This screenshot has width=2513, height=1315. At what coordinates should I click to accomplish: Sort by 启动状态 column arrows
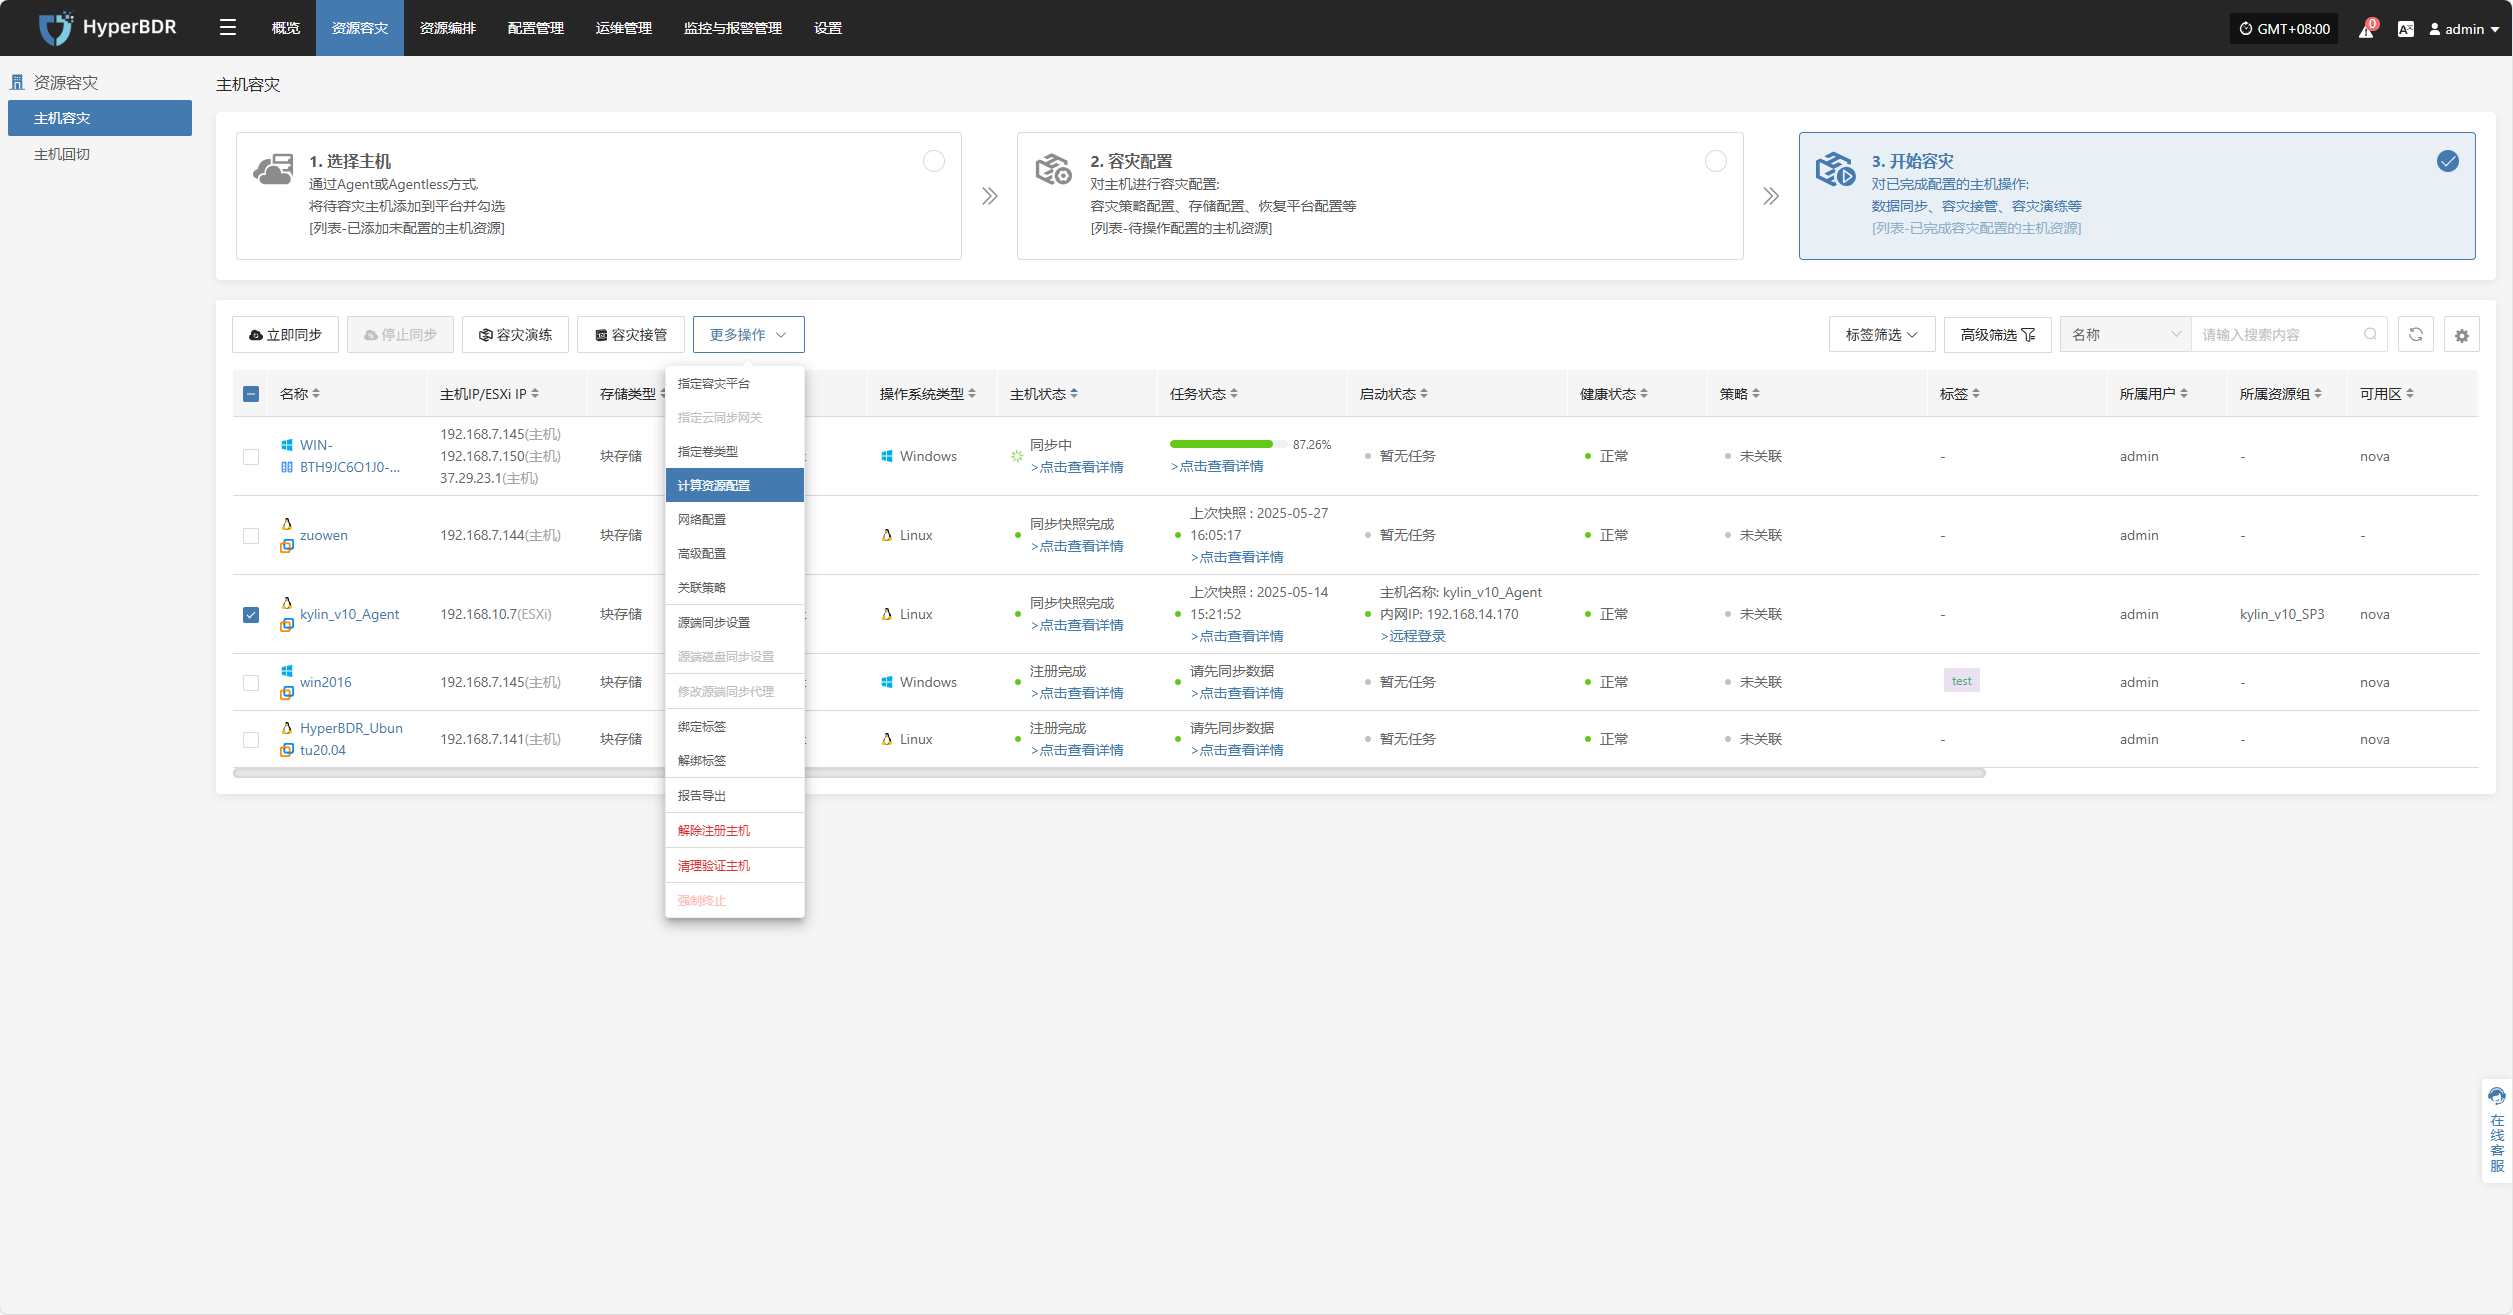(1424, 394)
